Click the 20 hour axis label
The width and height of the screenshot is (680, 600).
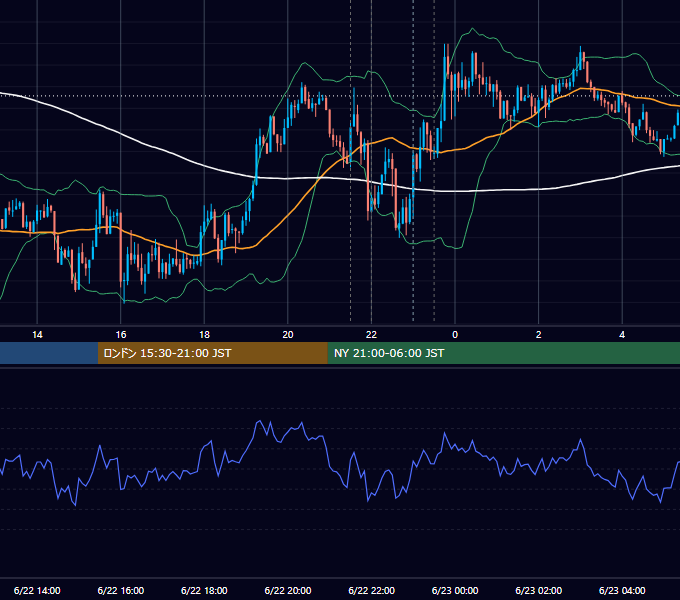click(x=288, y=335)
